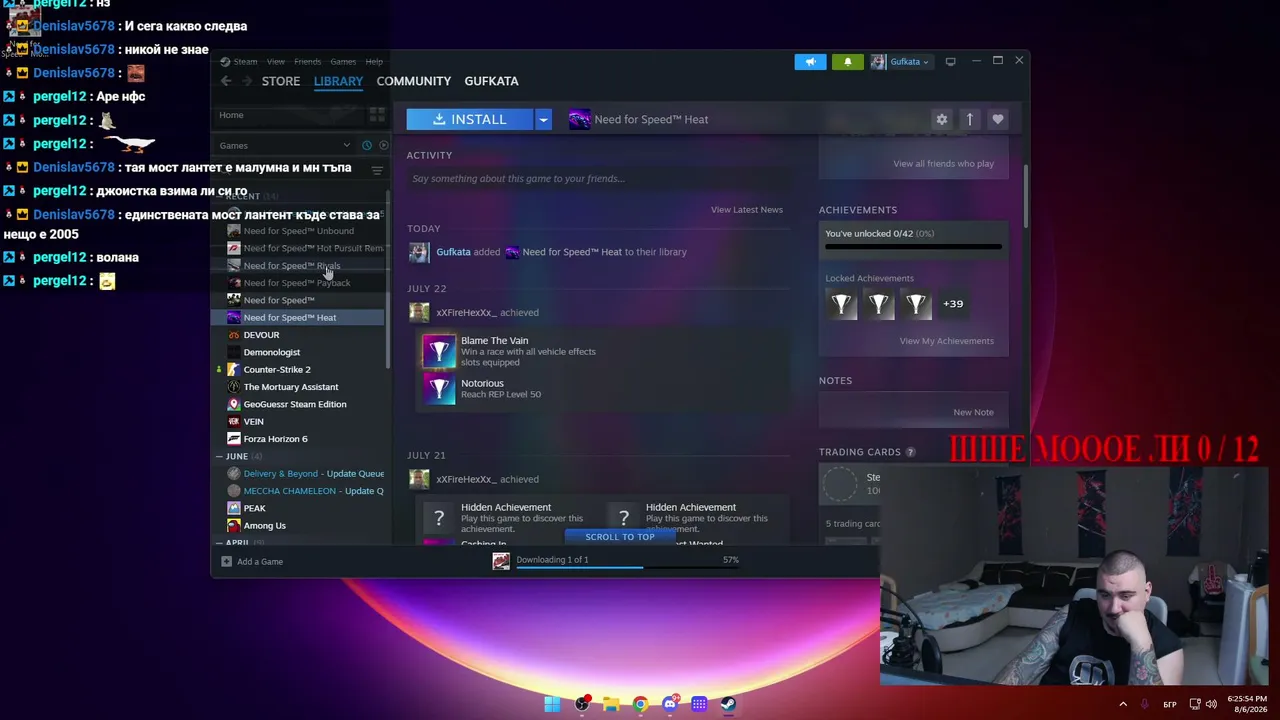
Task: Click Notorious achievement trophy icon
Action: [x=439, y=388]
